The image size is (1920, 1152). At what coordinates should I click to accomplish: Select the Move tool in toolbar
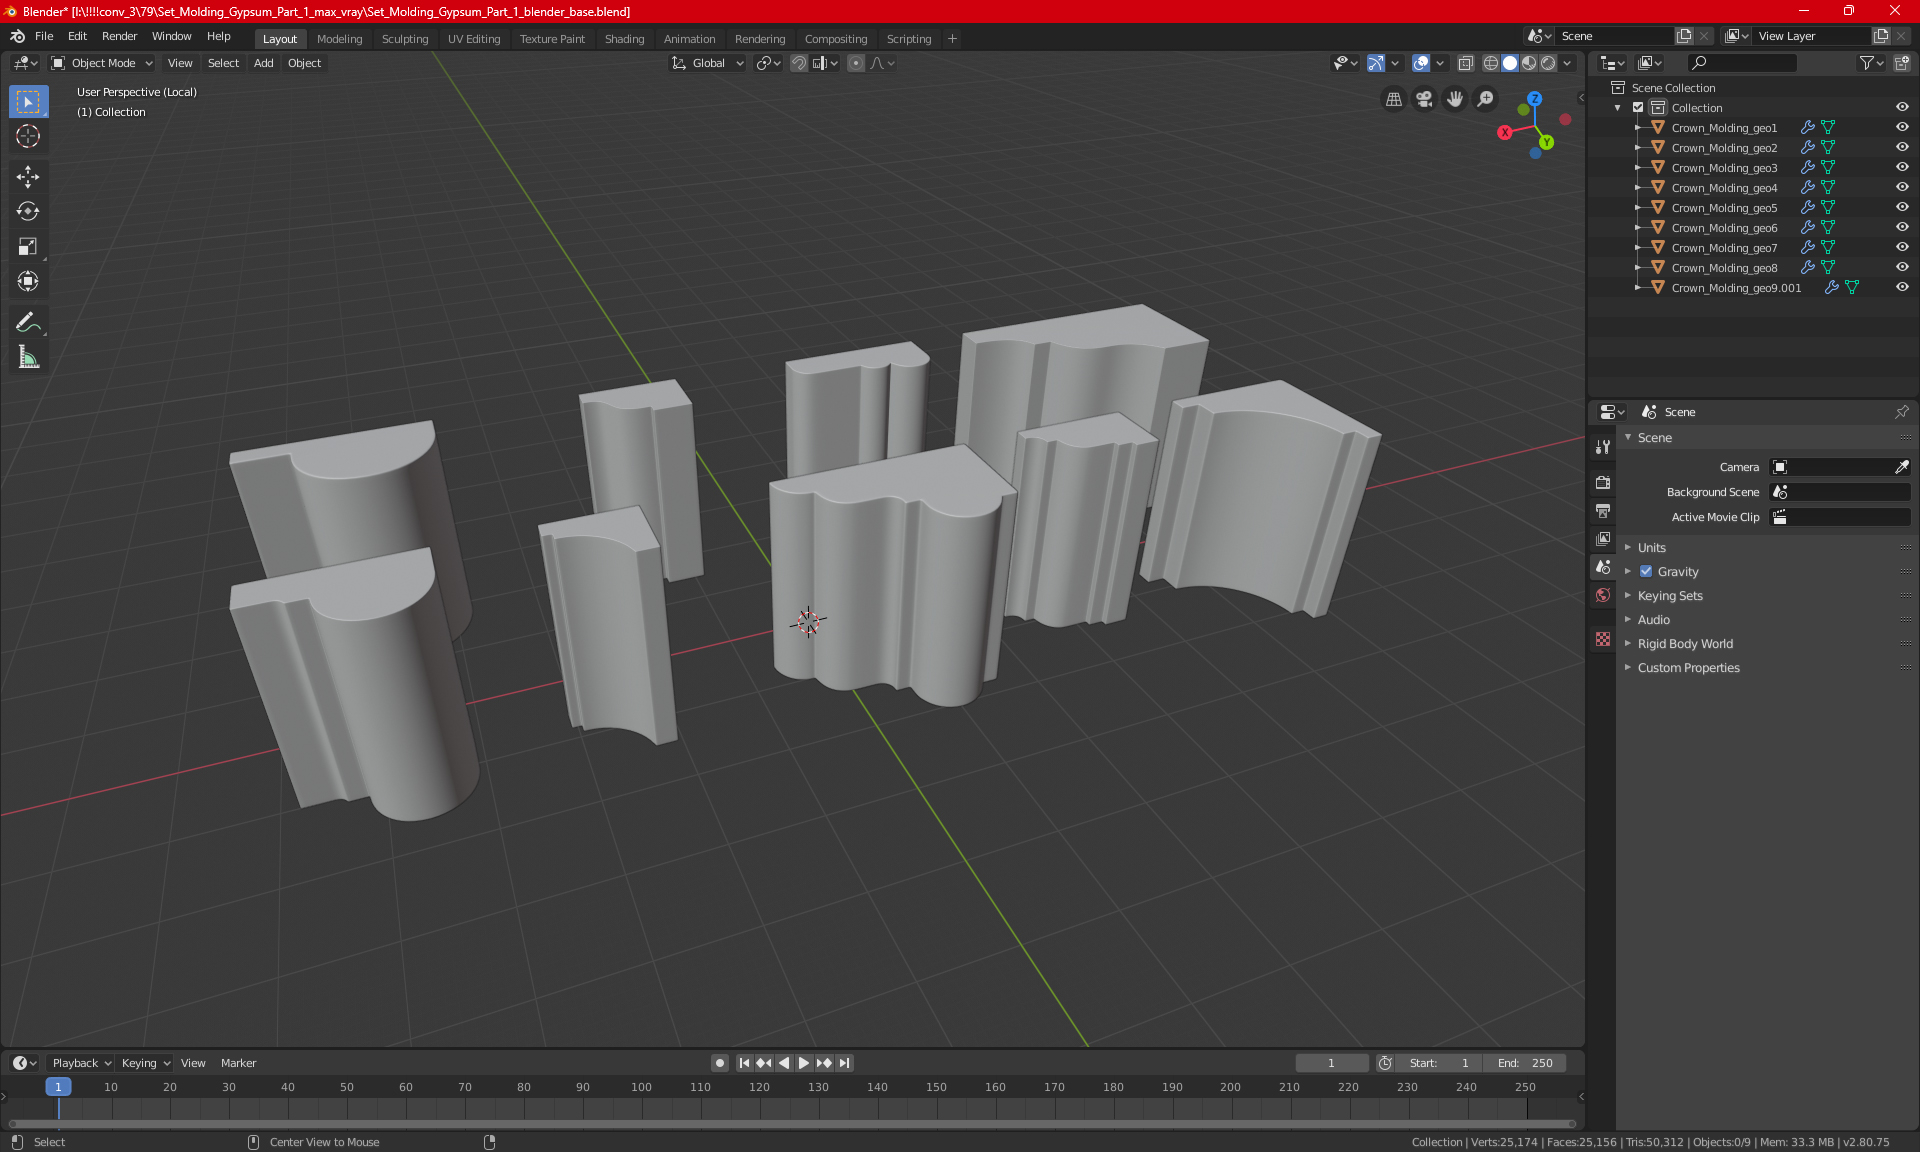tap(28, 177)
